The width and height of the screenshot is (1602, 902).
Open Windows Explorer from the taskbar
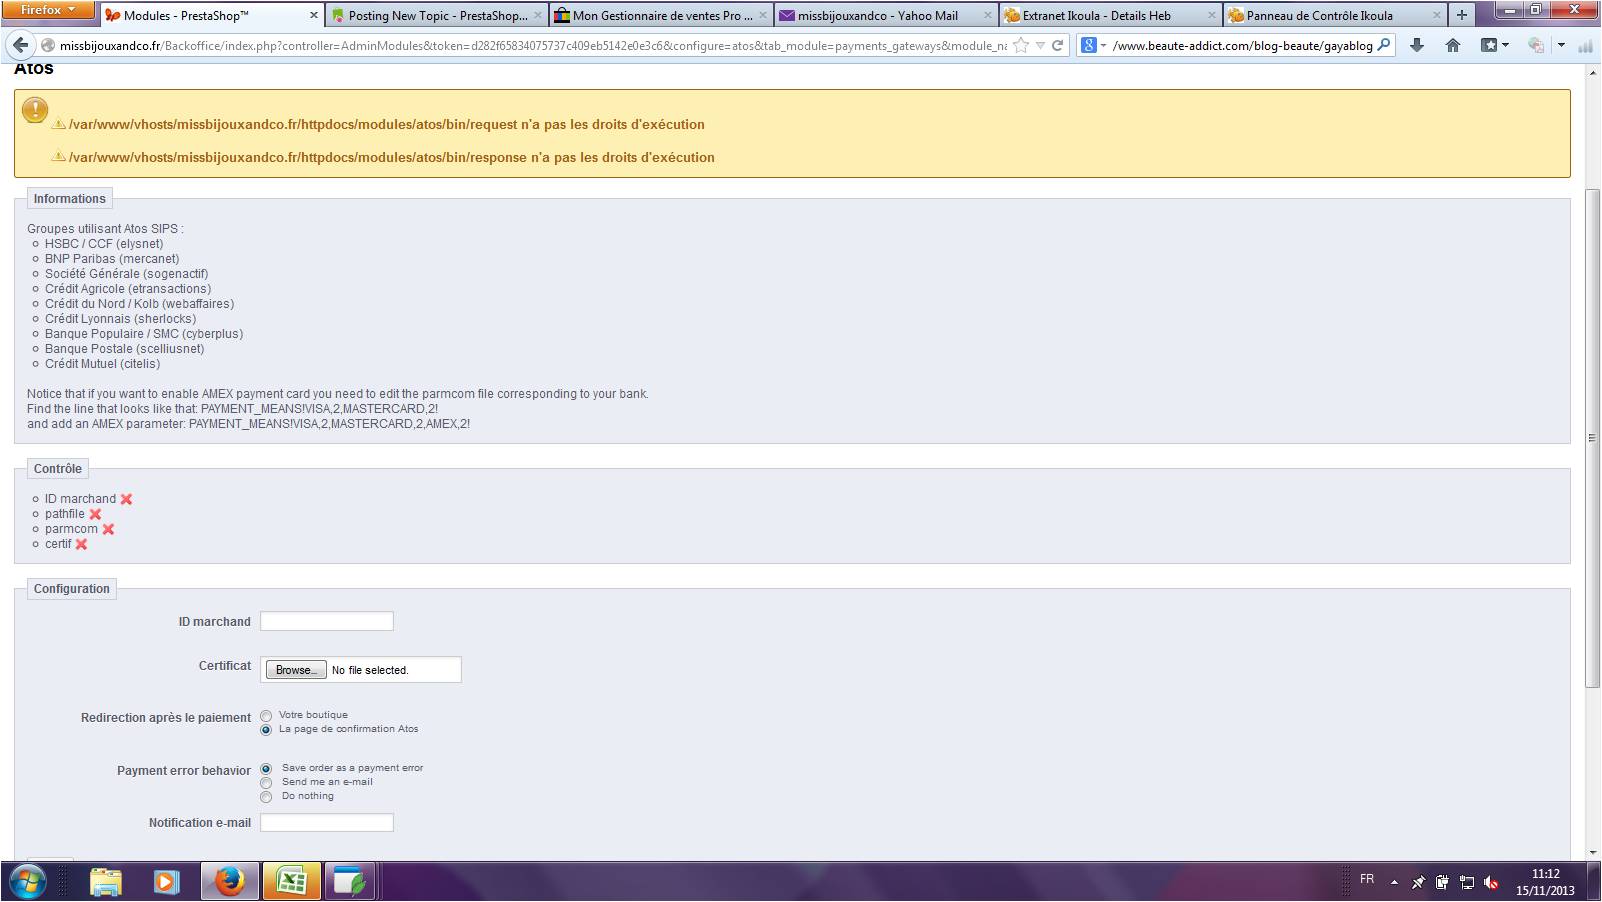click(x=106, y=882)
